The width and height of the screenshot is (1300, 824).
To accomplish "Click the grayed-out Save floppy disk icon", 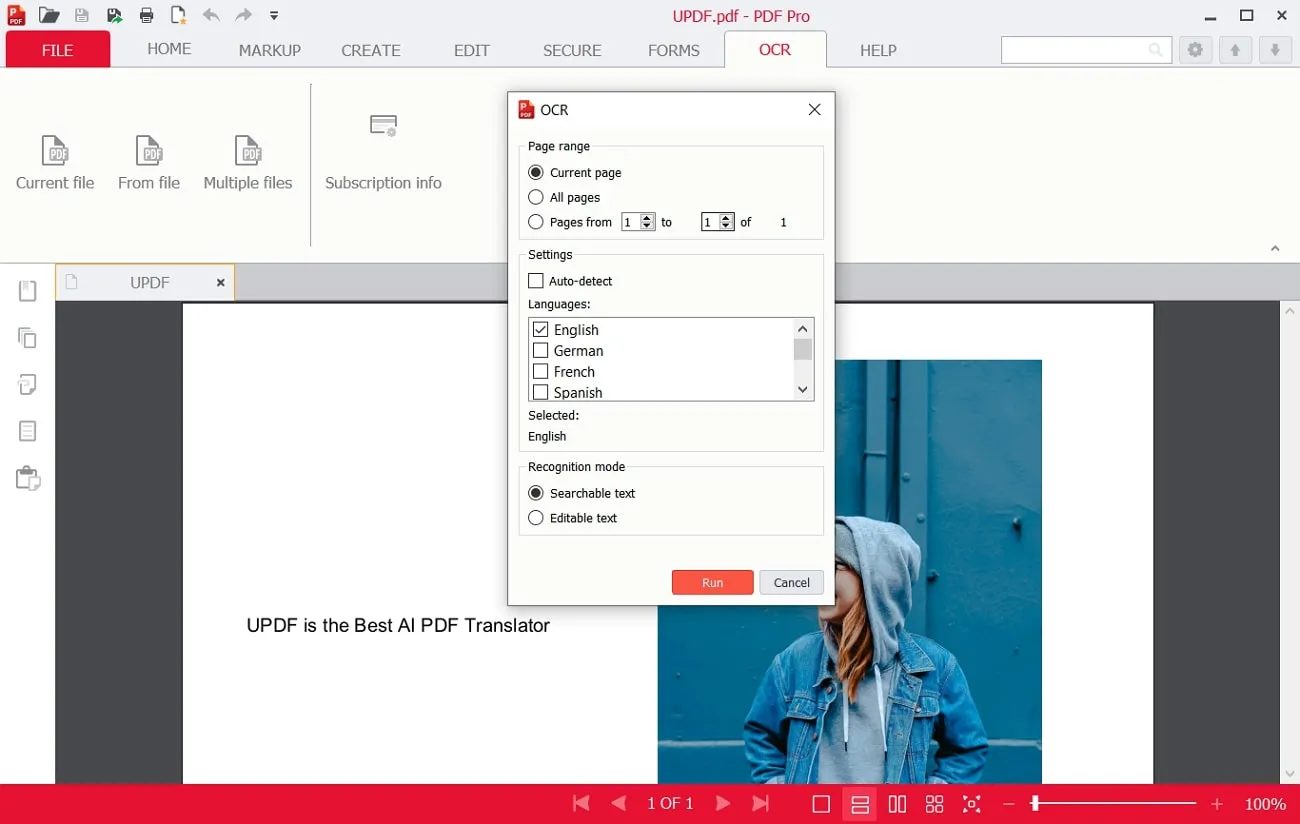I will pyautogui.click(x=82, y=15).
